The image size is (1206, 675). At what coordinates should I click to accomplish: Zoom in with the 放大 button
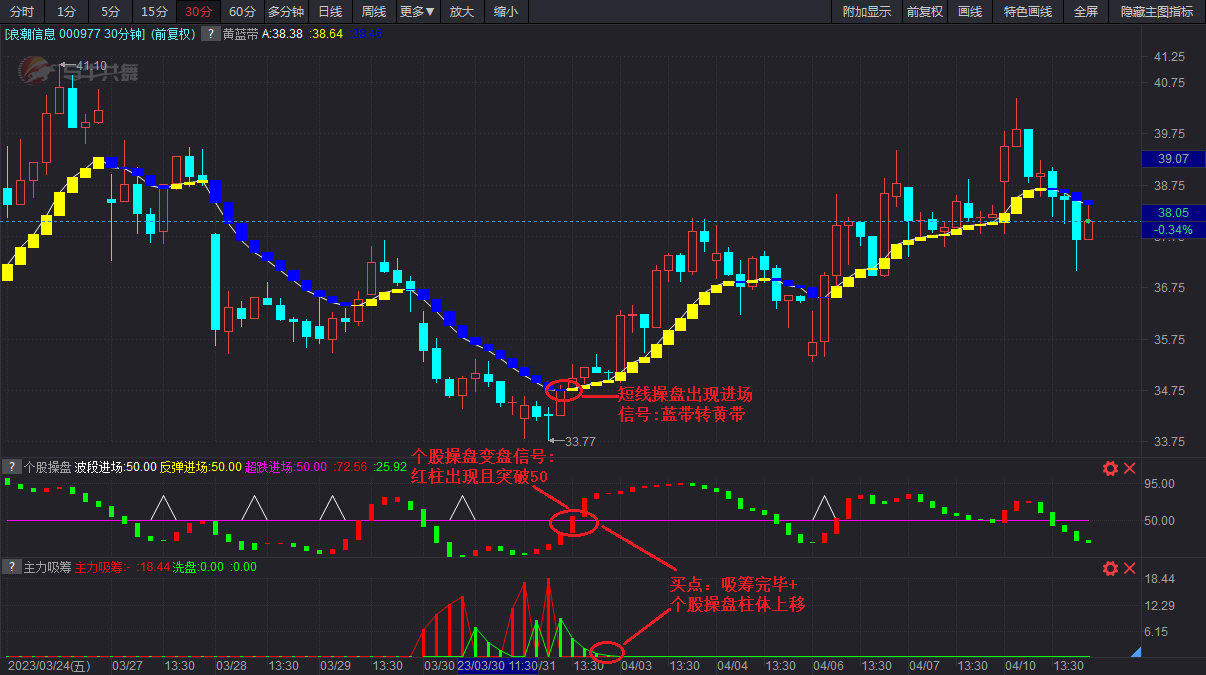click(461, 12)
